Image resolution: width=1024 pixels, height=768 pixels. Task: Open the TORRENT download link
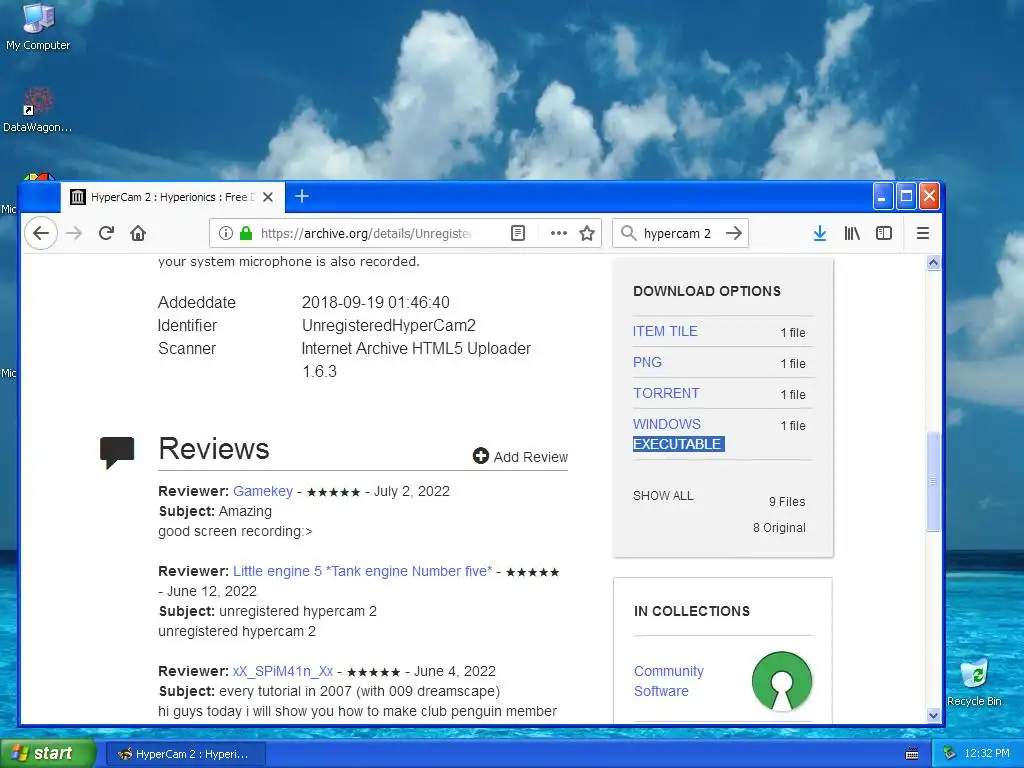point(666,393)
